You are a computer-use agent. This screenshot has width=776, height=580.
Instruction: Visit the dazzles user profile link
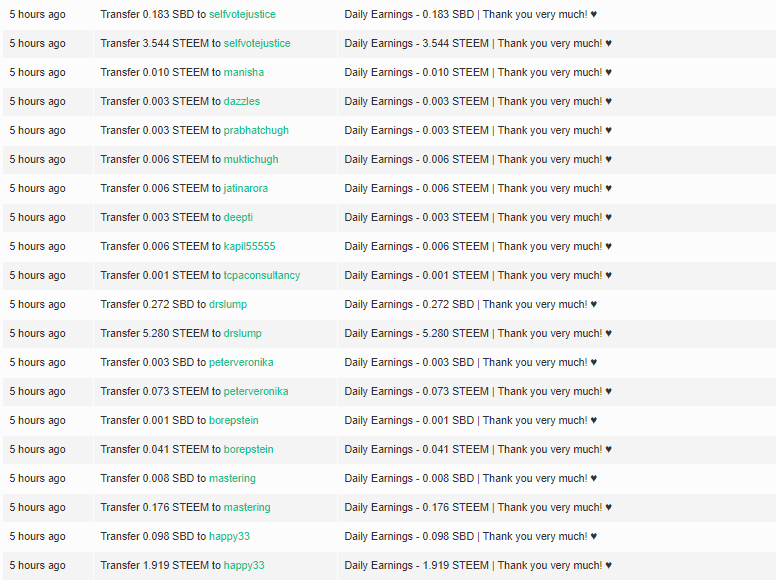click(x=242, y=101)
